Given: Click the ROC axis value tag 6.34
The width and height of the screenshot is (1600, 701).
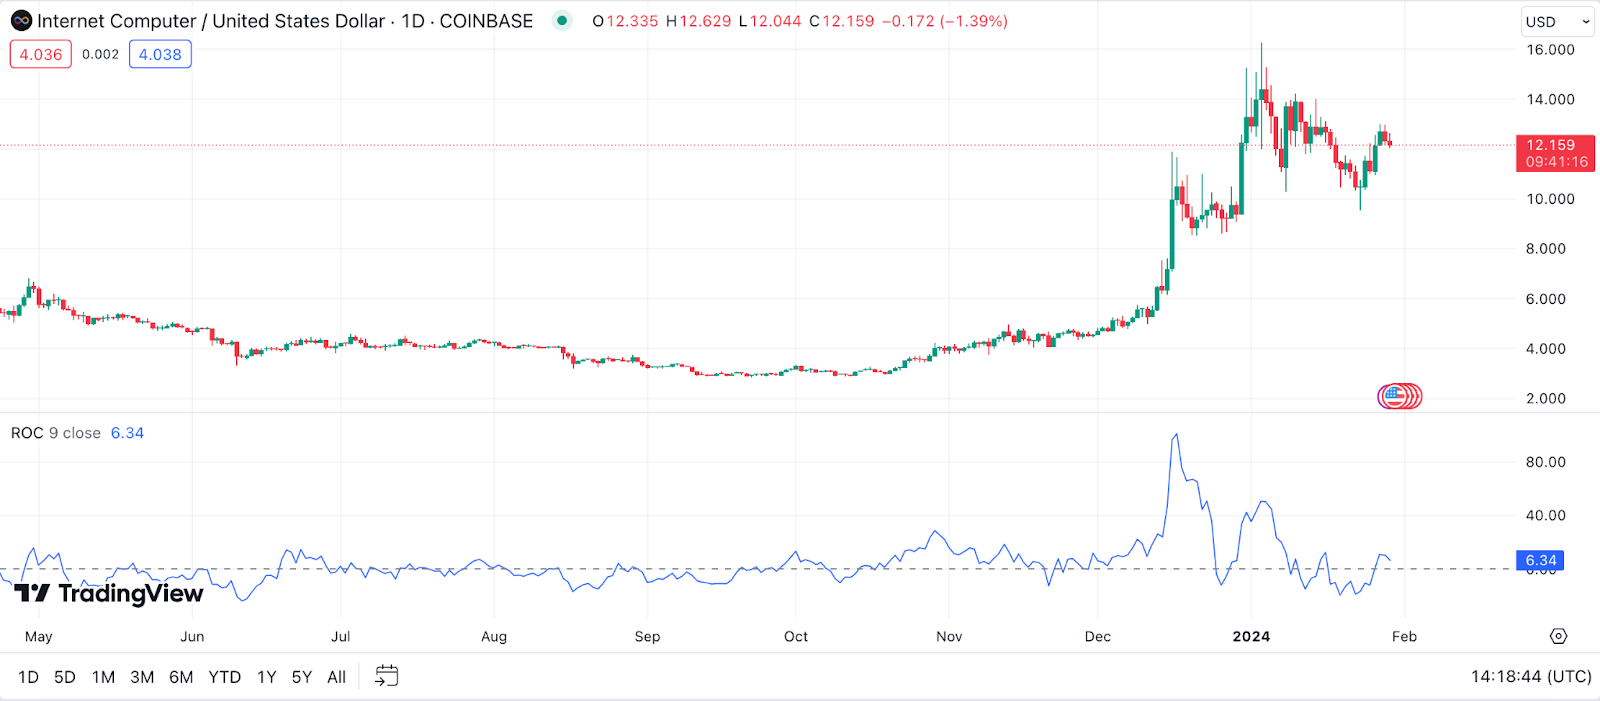Looking at the screenshot, I should 1541,560.
